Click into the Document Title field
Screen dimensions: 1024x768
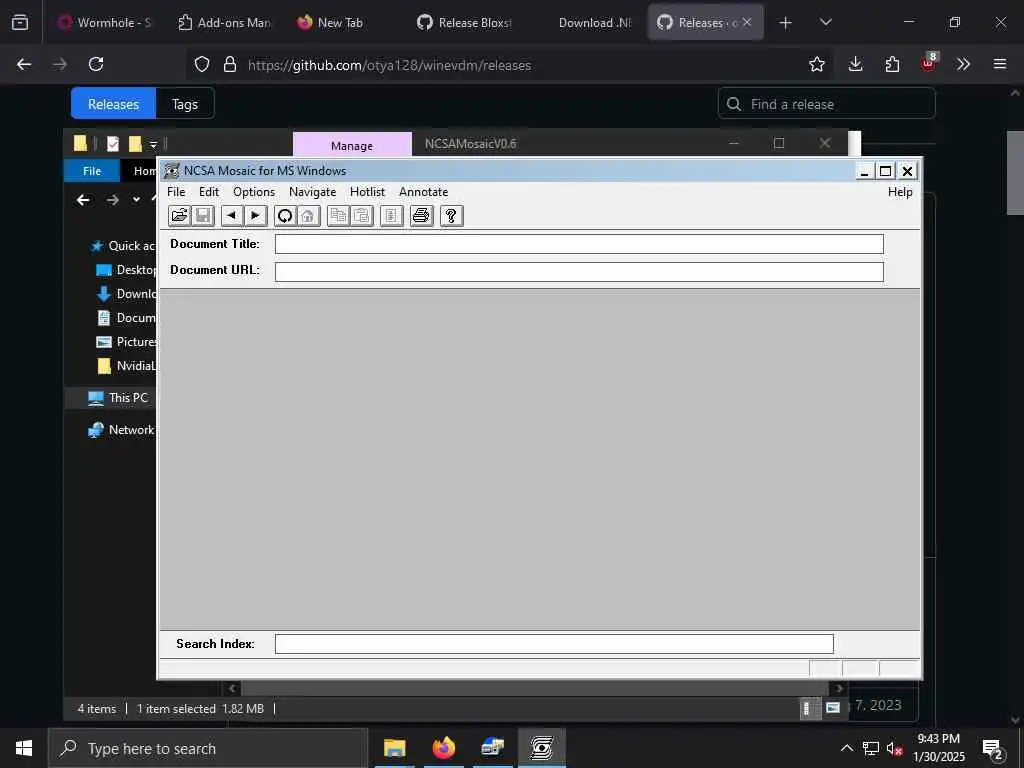[x=579, y=244]
